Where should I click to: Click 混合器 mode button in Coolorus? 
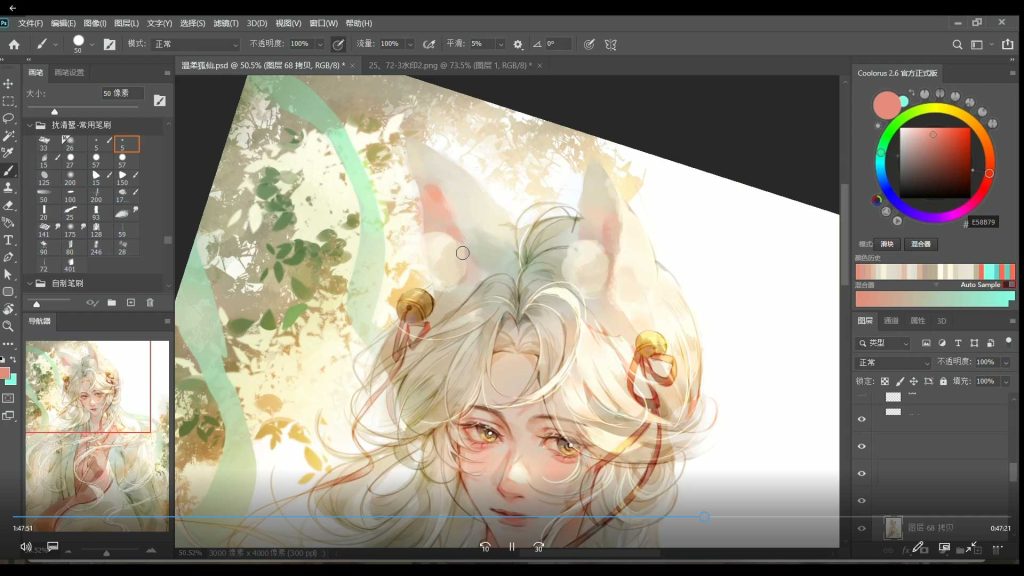pyautogui.click(x=921, y=244)
